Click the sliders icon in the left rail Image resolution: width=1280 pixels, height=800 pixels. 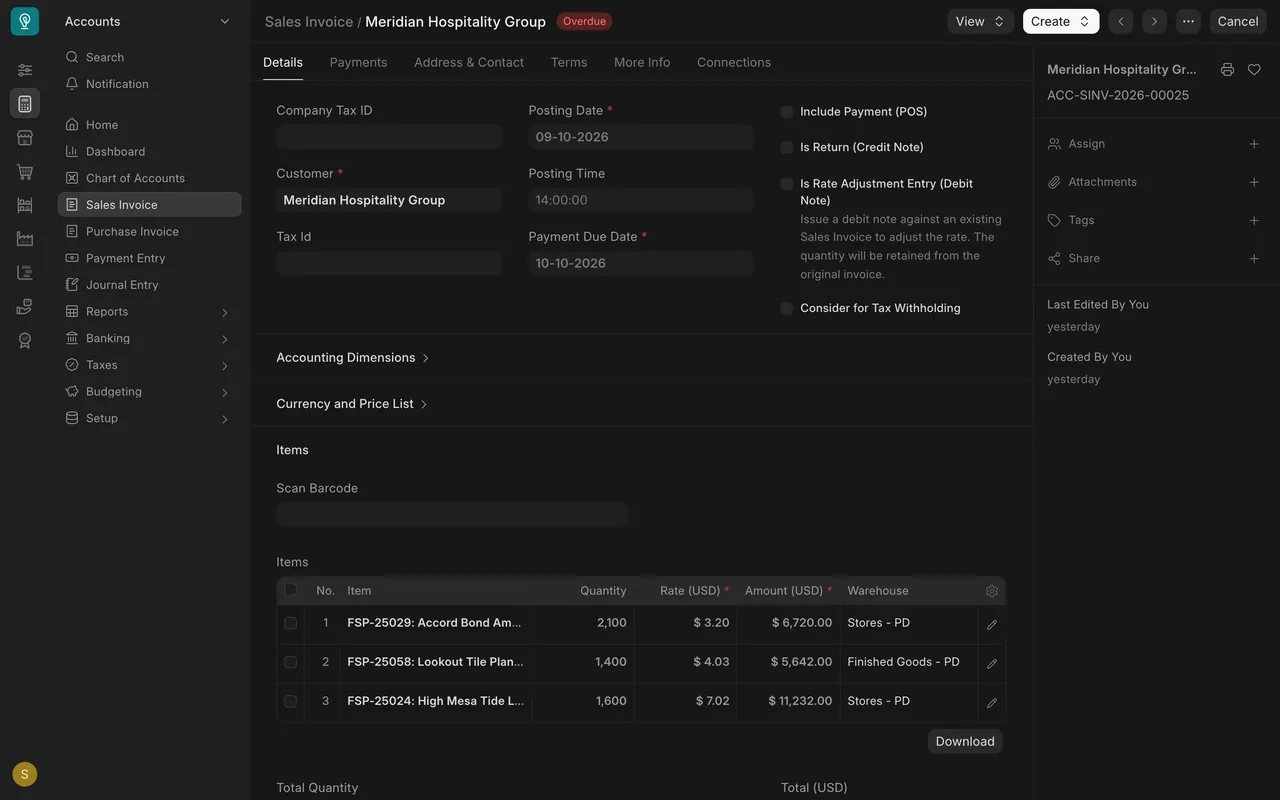(x=25, y=70)
